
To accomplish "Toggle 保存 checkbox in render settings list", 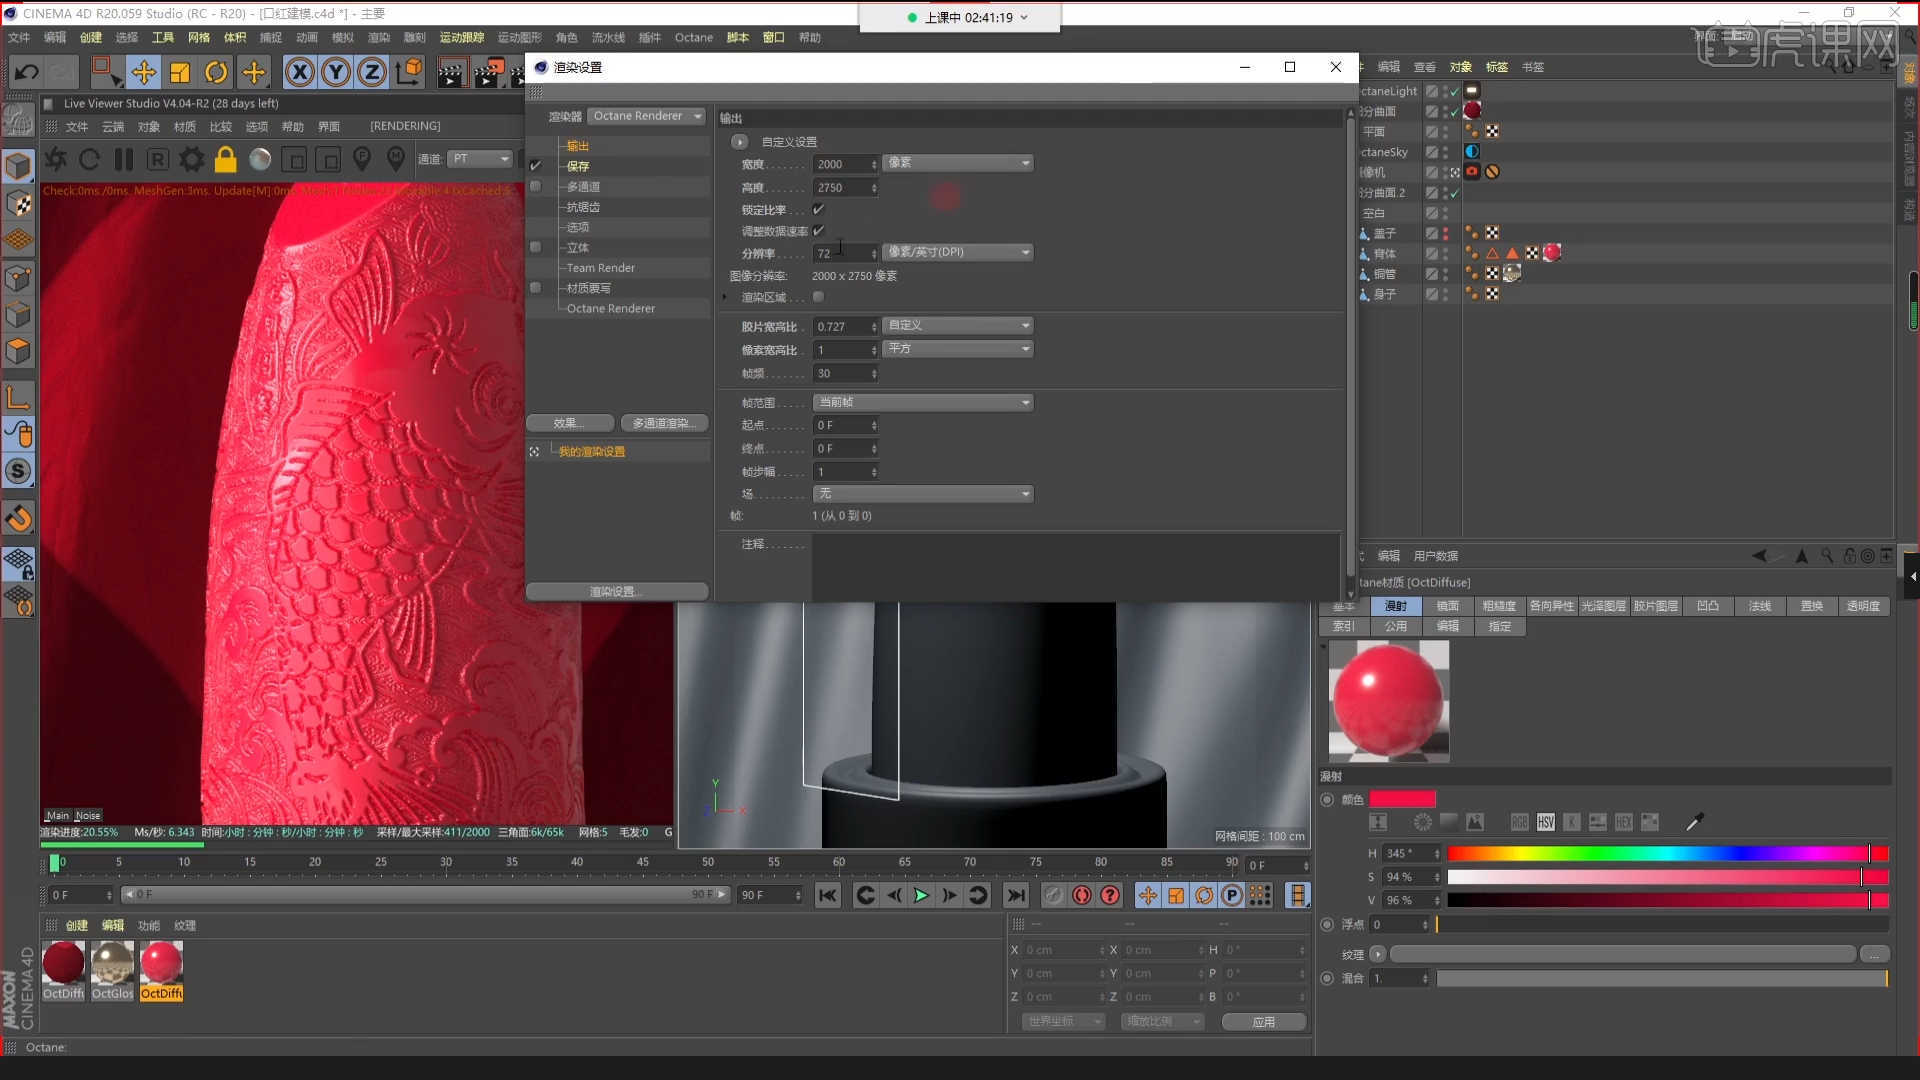I will (x=535, y=166).
